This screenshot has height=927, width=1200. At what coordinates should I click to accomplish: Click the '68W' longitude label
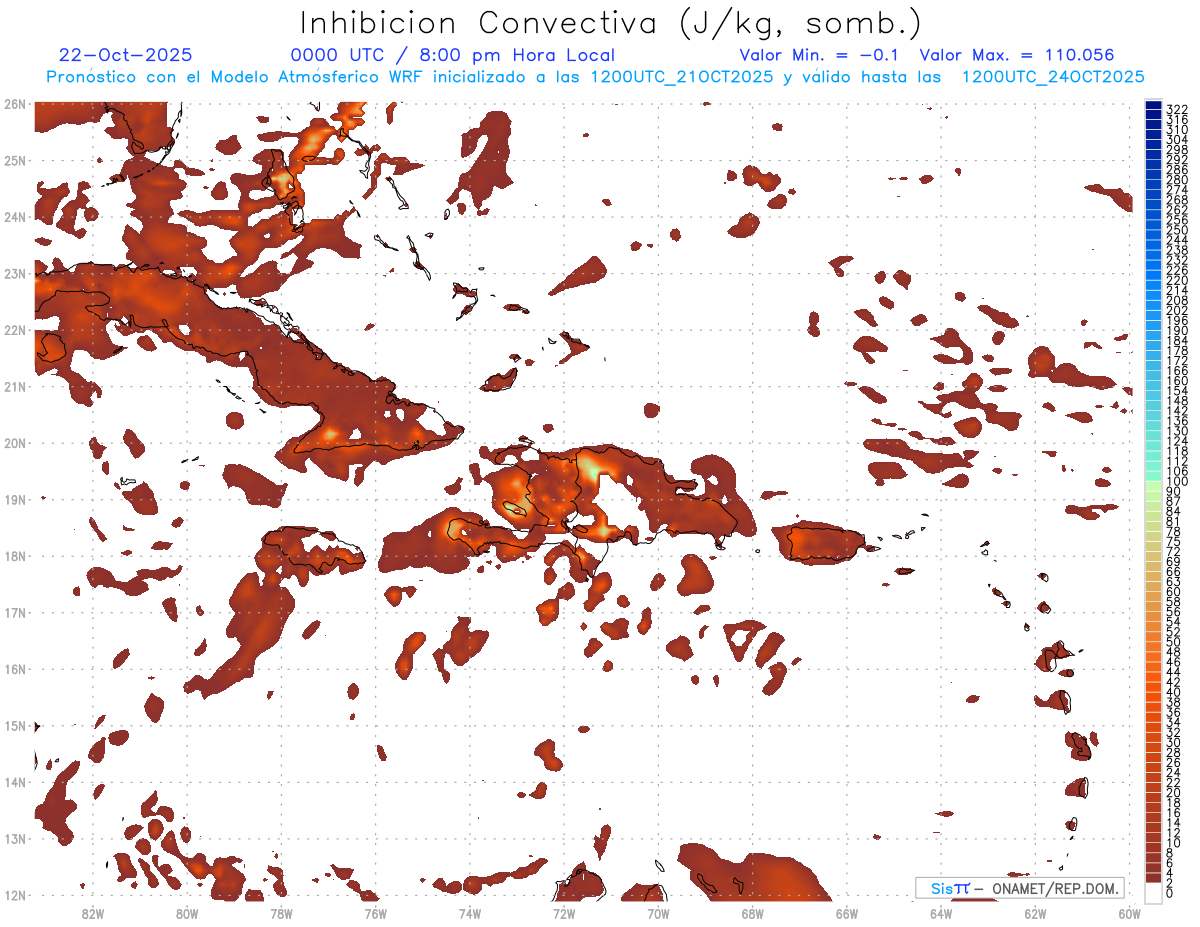pos(753,913)
